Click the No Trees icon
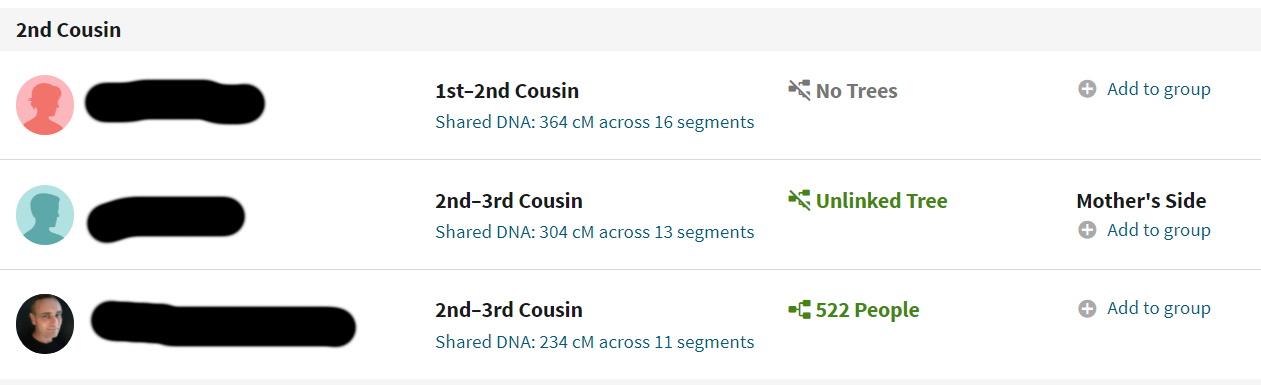 [798, 91]
